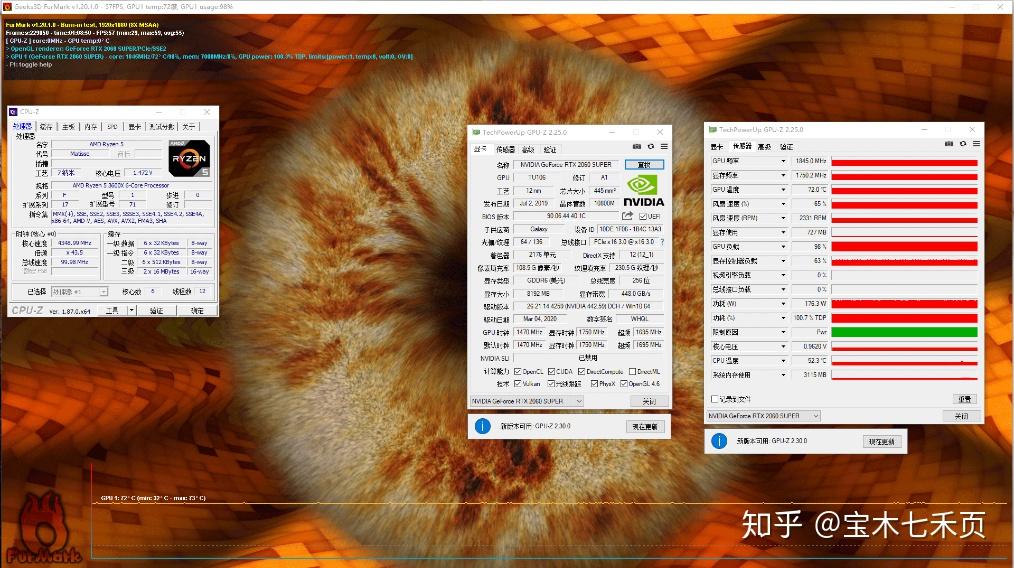Click Tools button in CPU-Z
The width and height of the screenshot is (1014, 568).
(112, 311)
